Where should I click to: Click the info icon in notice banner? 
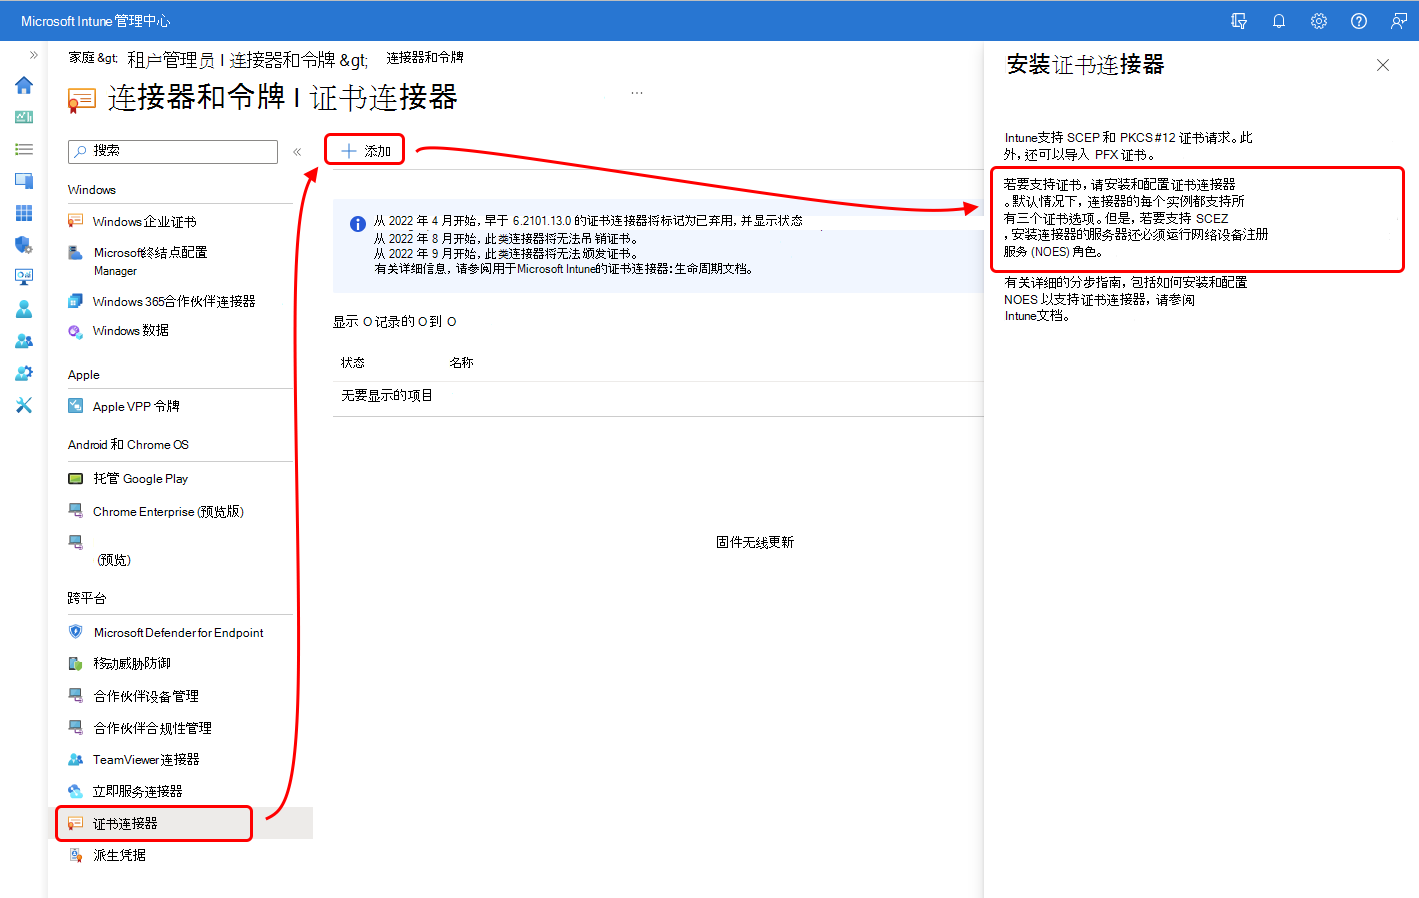[357, 224]
